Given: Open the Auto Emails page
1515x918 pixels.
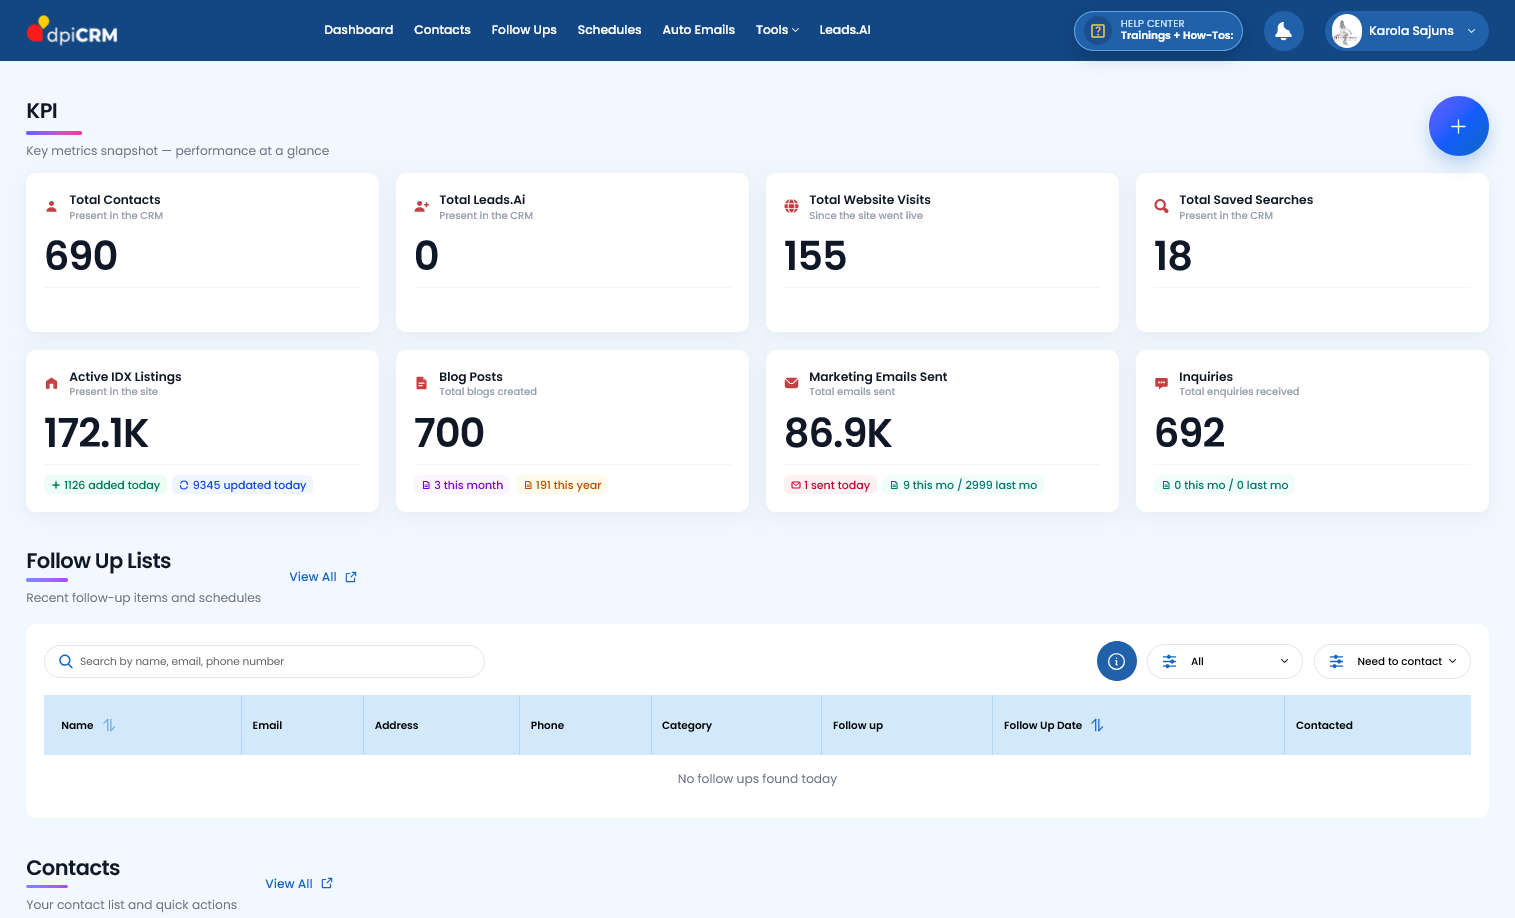Looking at the screenshot, I should click(x=698, y=30).
